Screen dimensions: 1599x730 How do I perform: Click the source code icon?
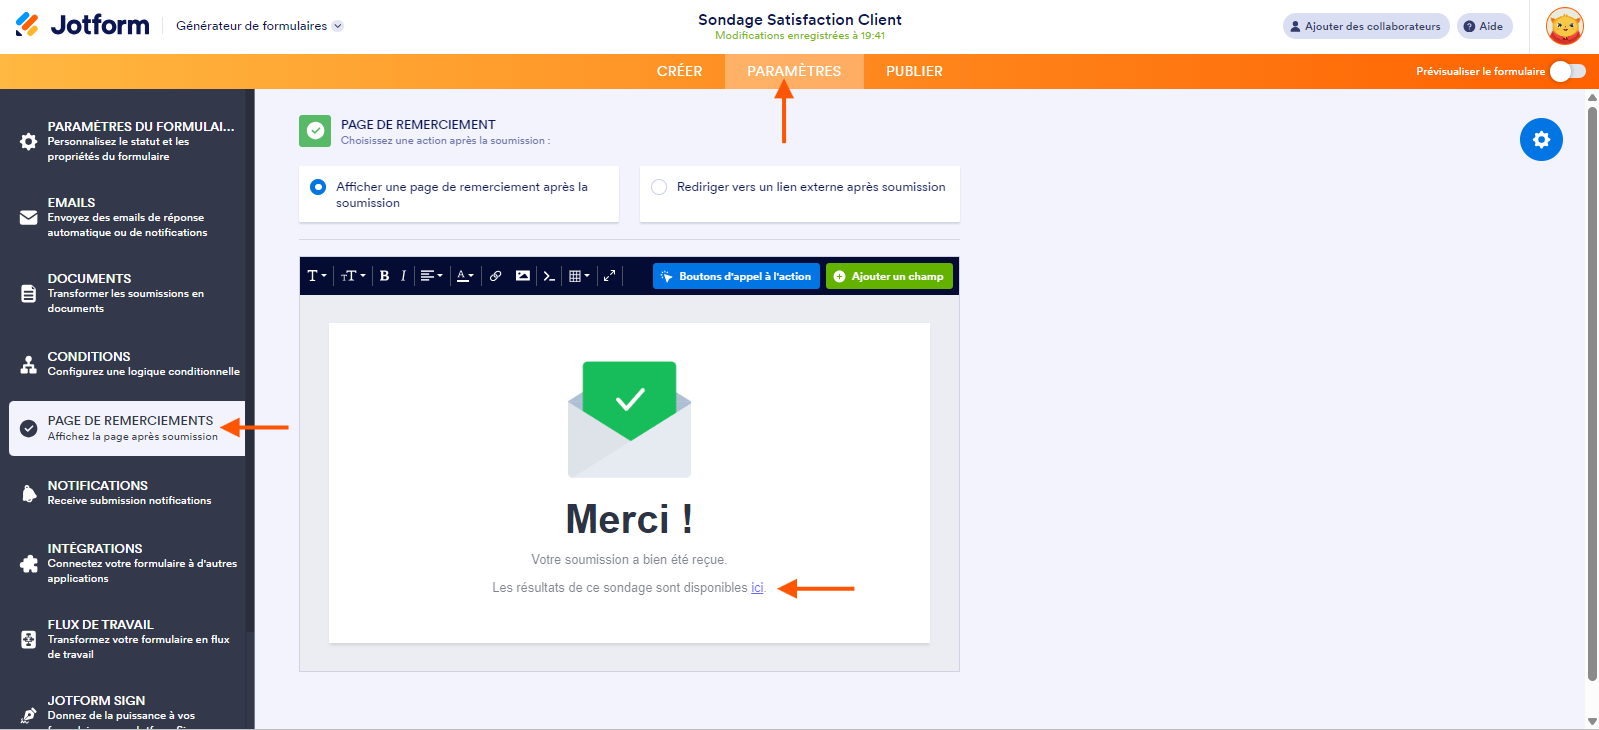click(549, 276)
